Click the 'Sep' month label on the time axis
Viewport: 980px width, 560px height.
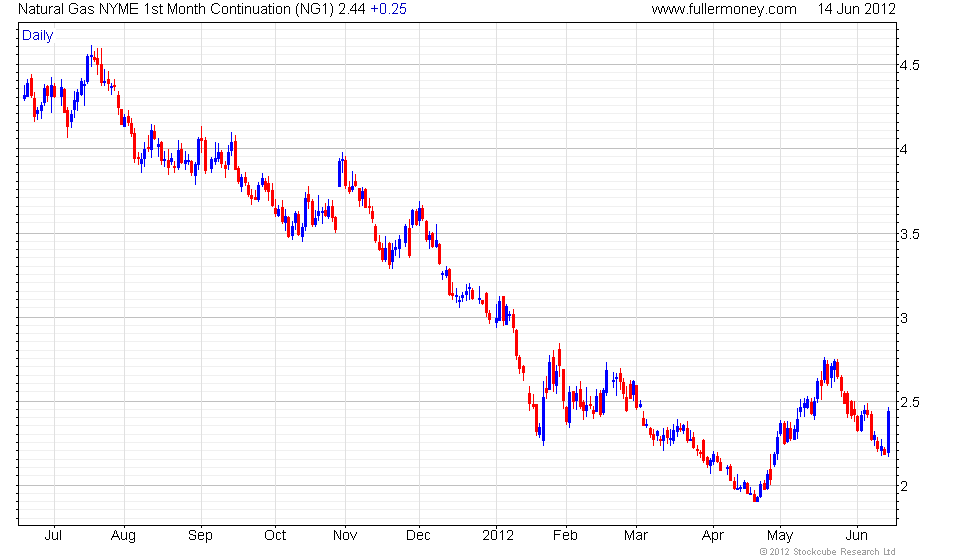[x=200, y=536]
